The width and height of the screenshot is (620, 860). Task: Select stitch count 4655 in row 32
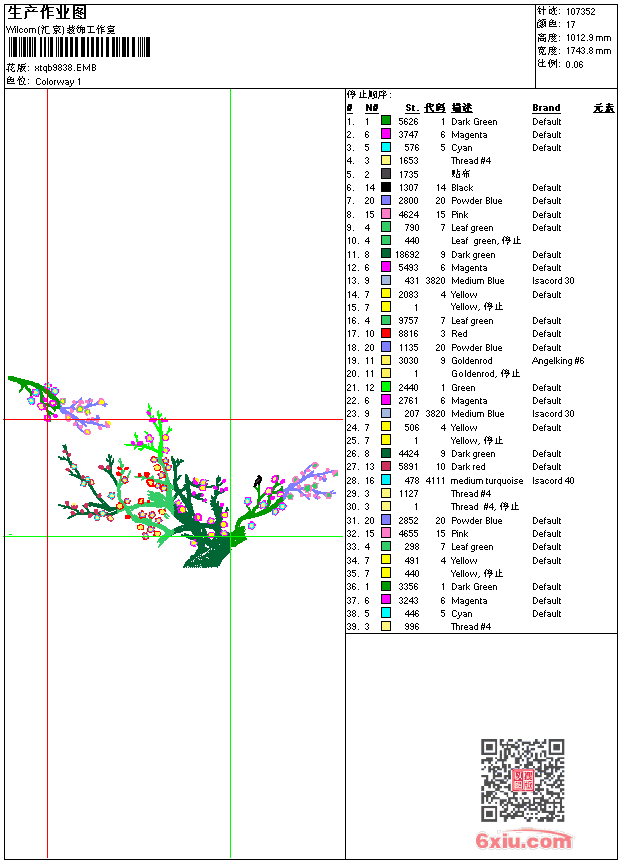(x=408, y=534)
